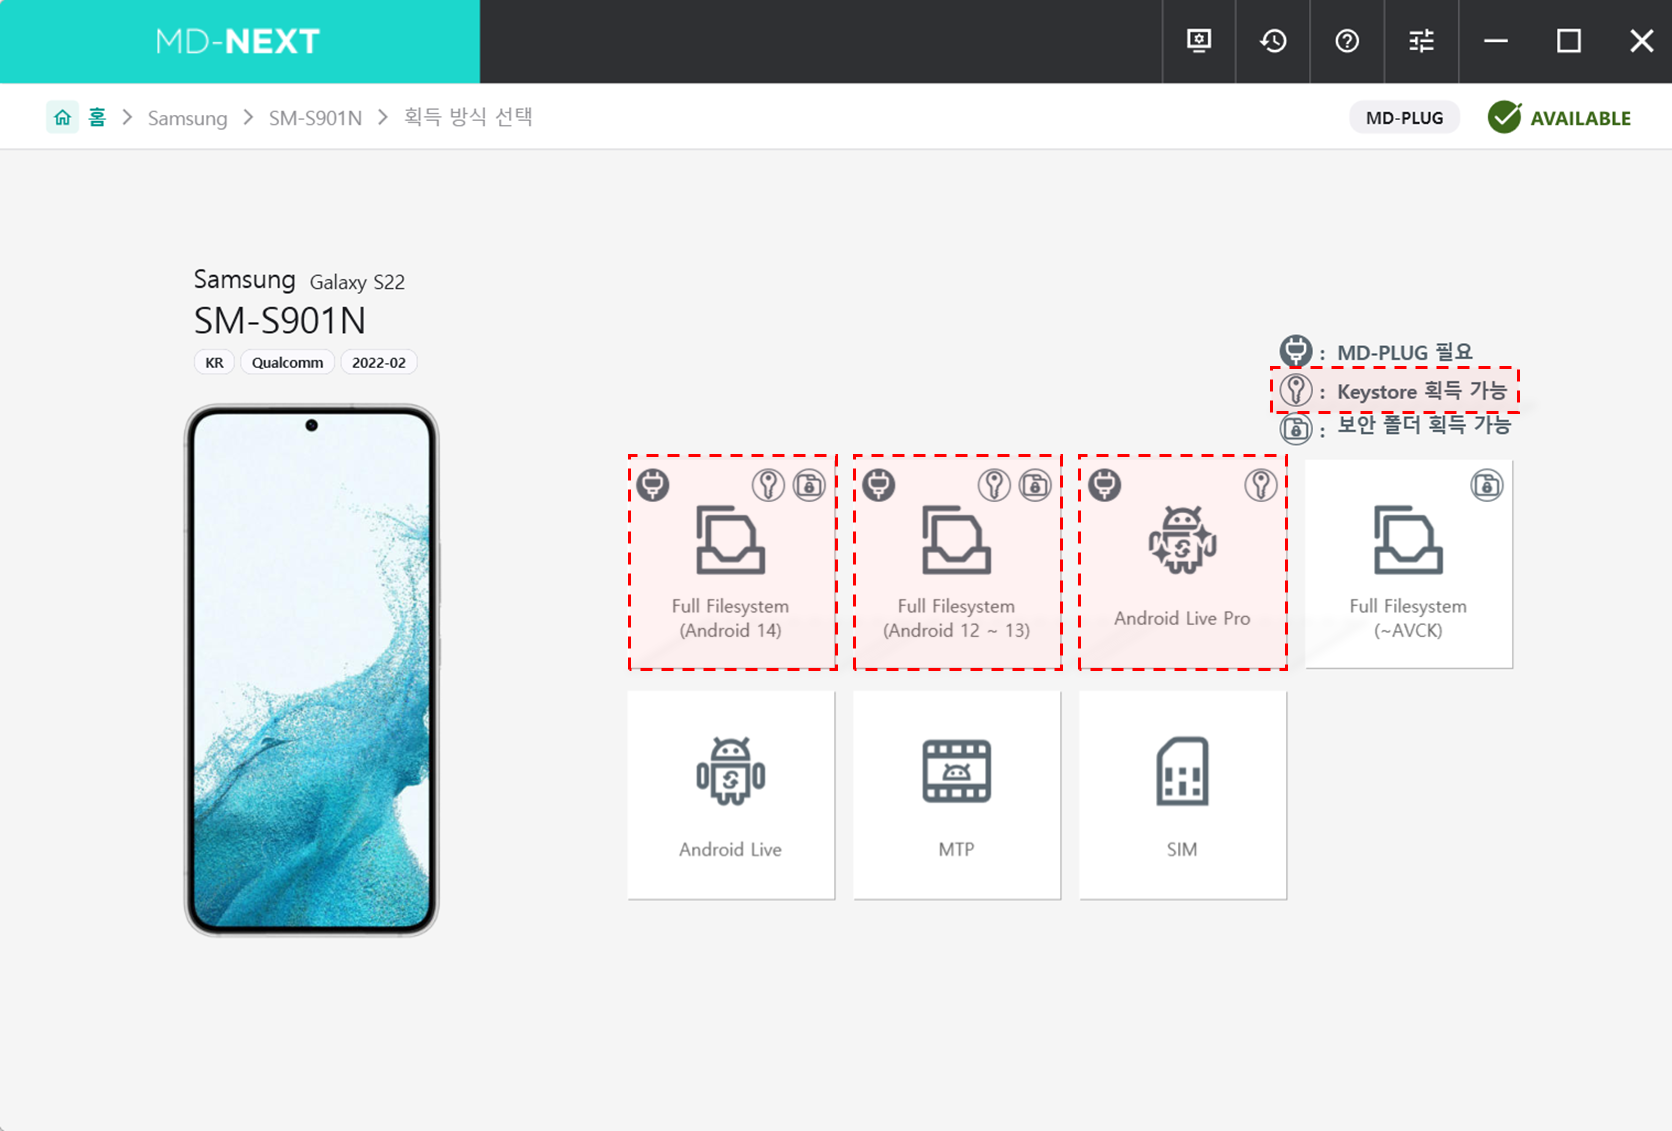Select Full Filesystem (~AVCK) method
Image resolution: width=1672 pixels, height=1131 pixels.
(1408, 563)
